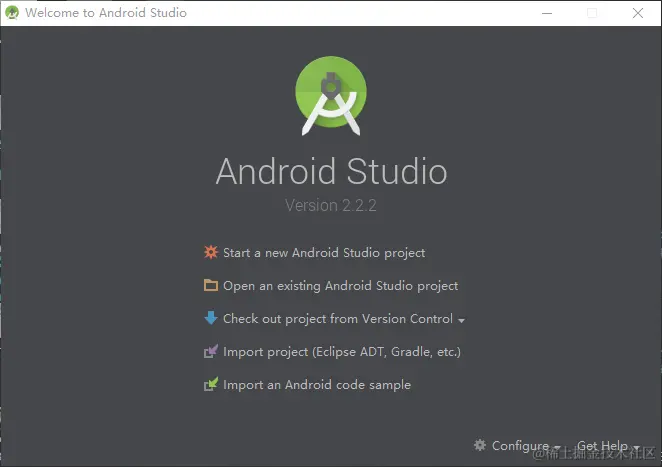Close the Welcome to Android Studio window
The image size is (662, 467).
coord(638,13)
